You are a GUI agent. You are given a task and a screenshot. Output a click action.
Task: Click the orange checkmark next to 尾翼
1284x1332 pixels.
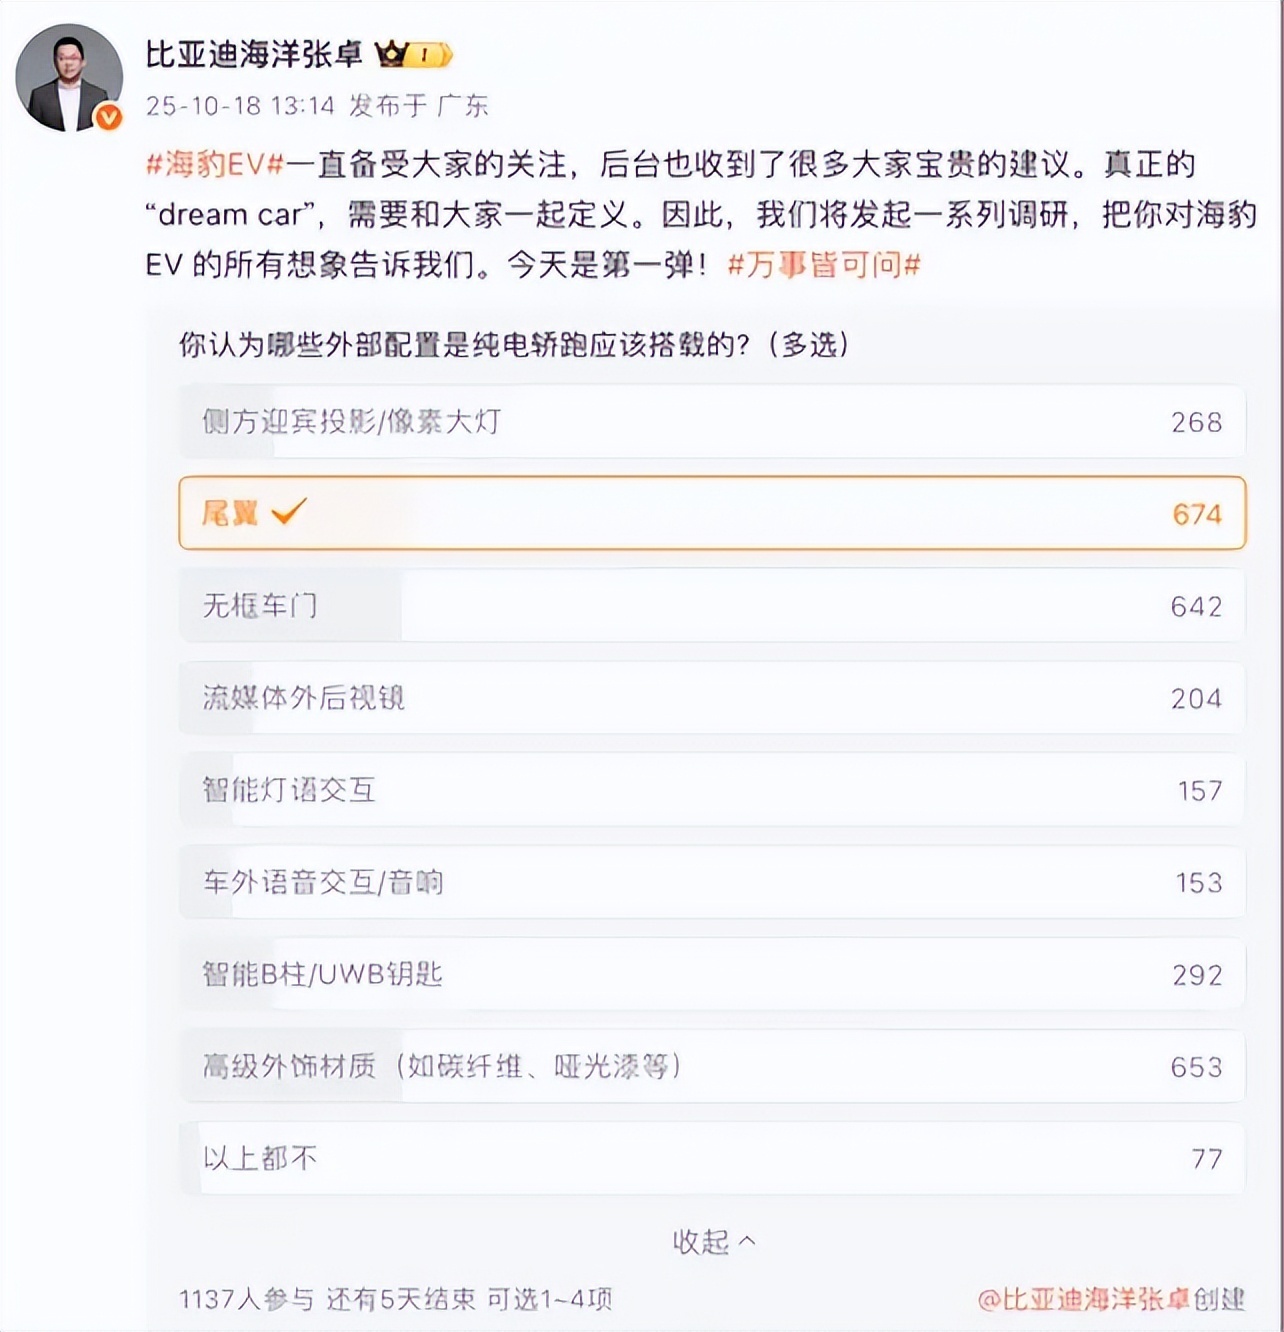[x=289, y=512]
